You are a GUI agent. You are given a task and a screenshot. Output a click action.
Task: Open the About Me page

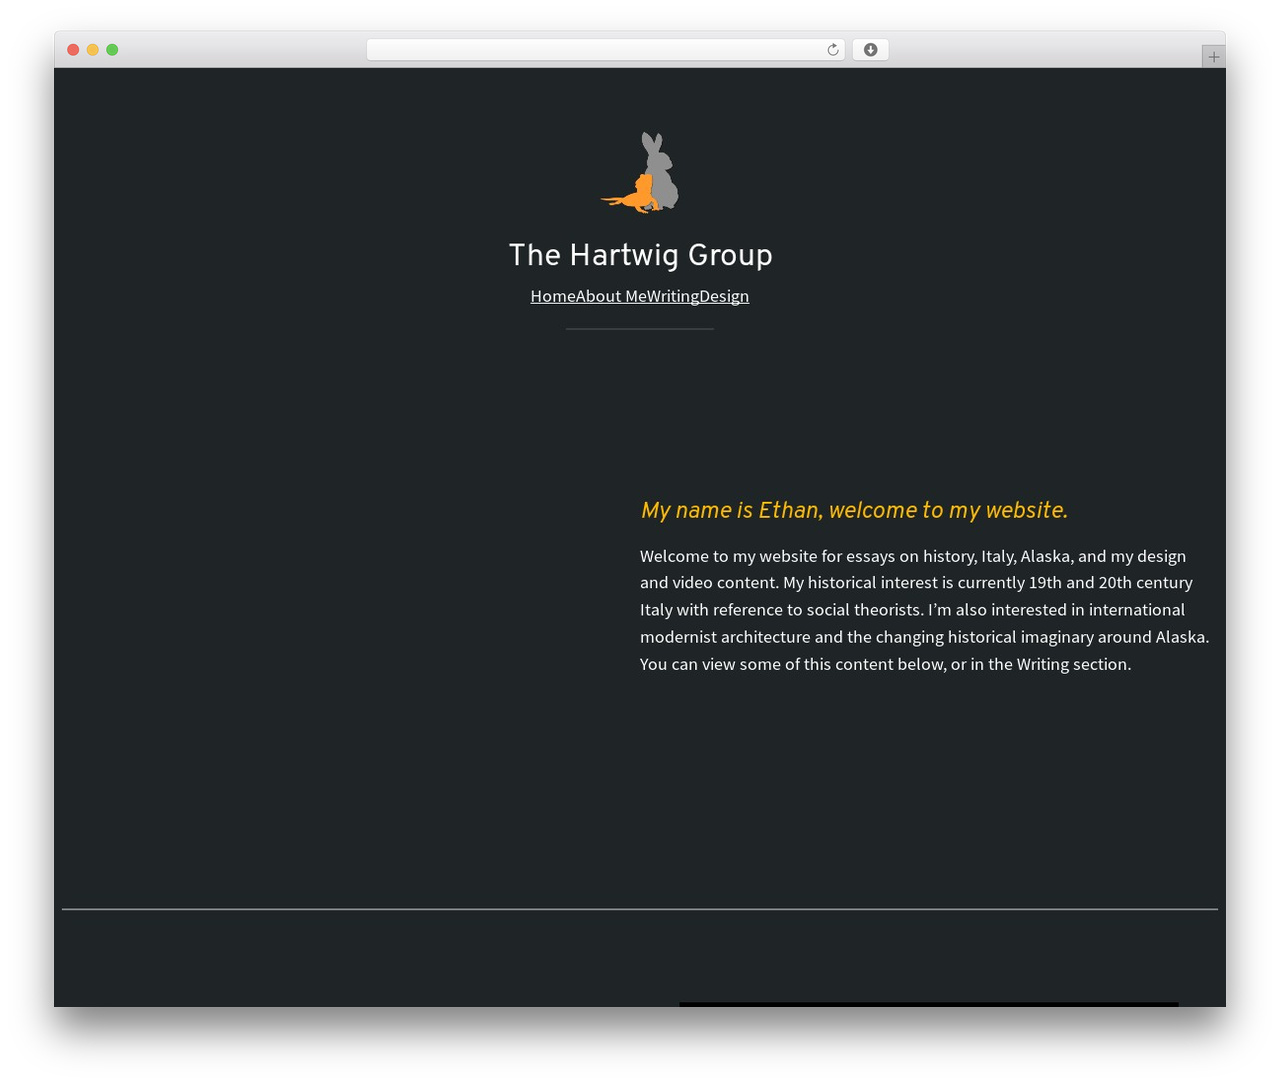click(611, 296)
